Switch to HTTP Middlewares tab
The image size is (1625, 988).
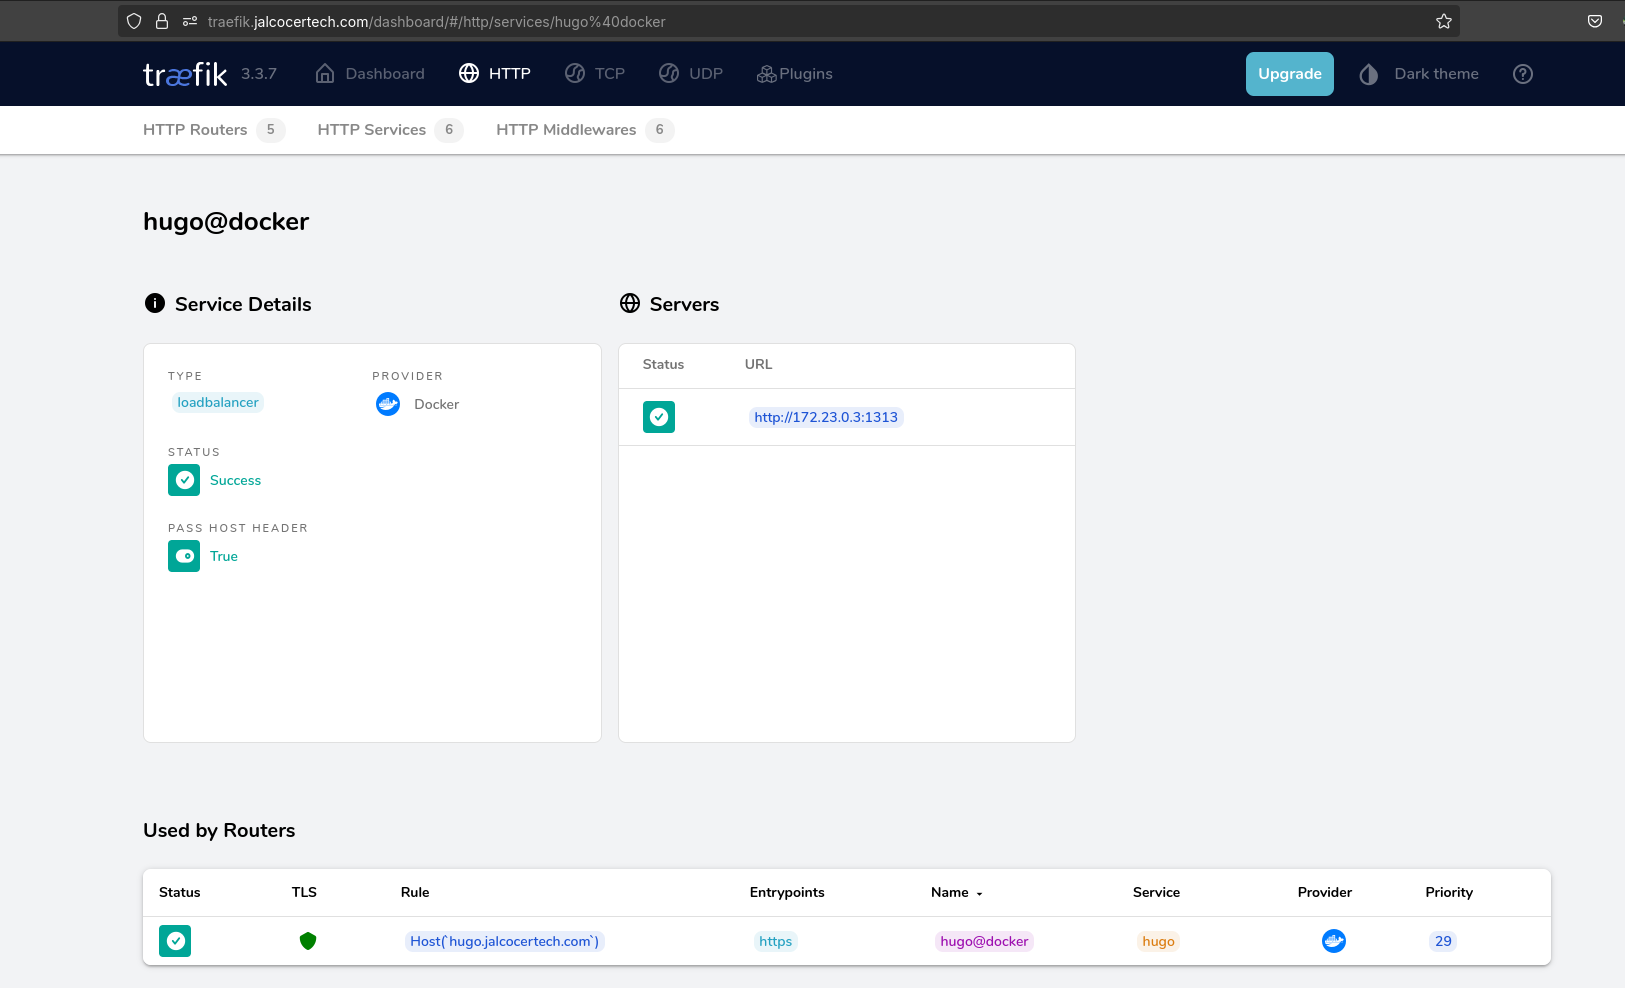585,130
